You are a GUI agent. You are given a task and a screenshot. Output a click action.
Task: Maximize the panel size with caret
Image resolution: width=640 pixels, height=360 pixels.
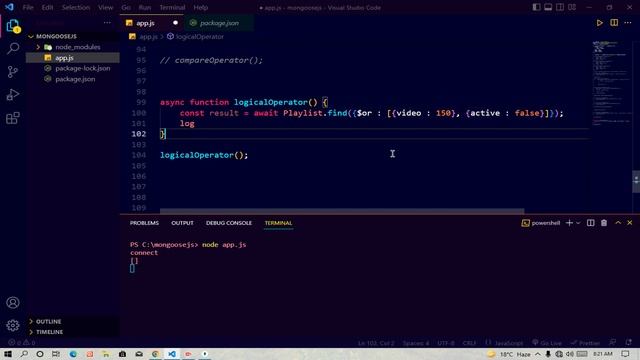[618, 223]
